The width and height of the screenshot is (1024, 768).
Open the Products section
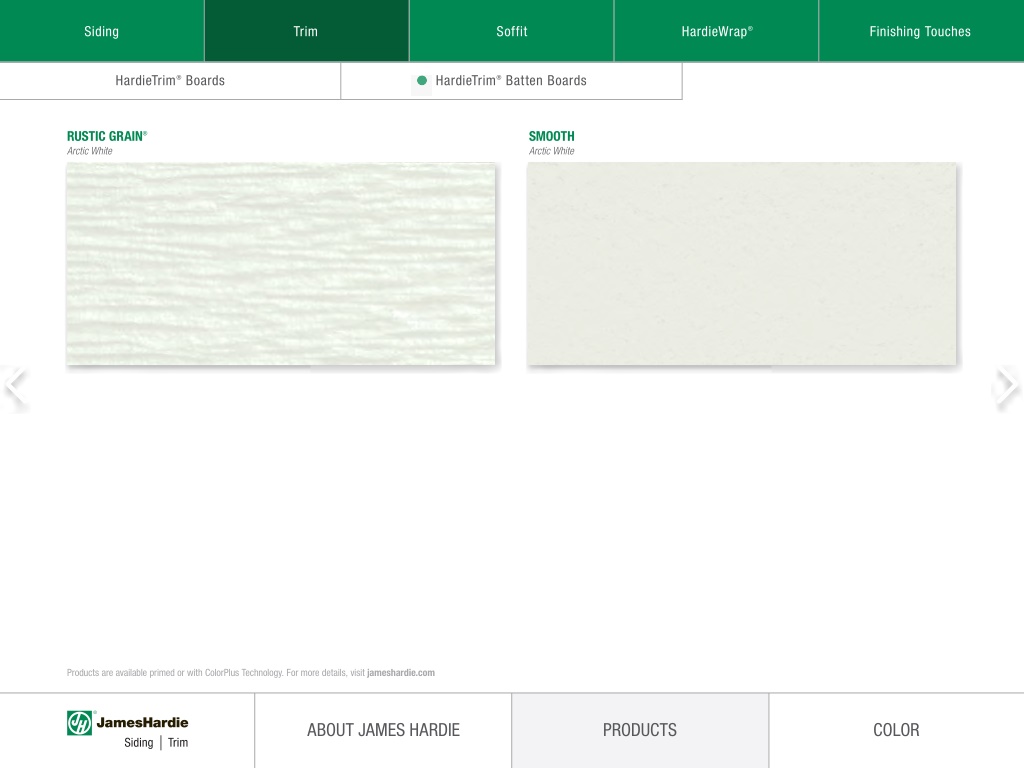(x=640, y=730)
